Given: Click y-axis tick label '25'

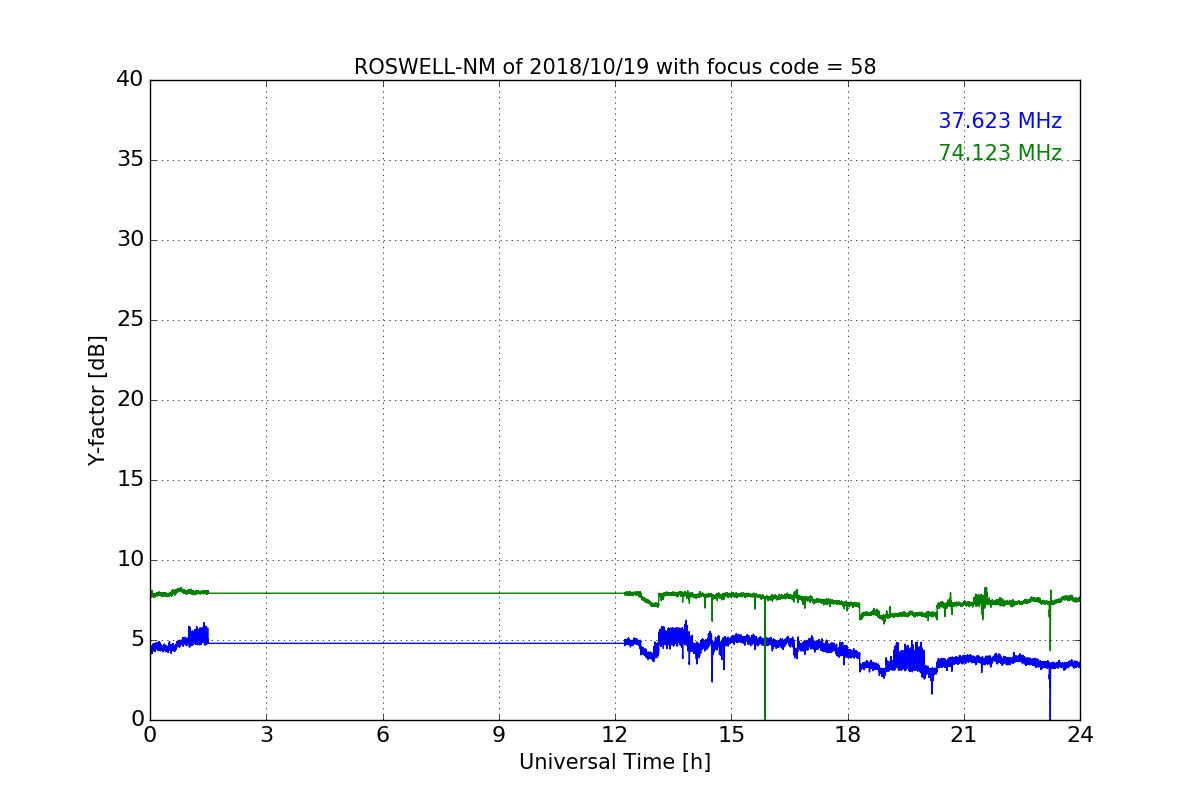Looking at the screenshot, I should point(129,320).
